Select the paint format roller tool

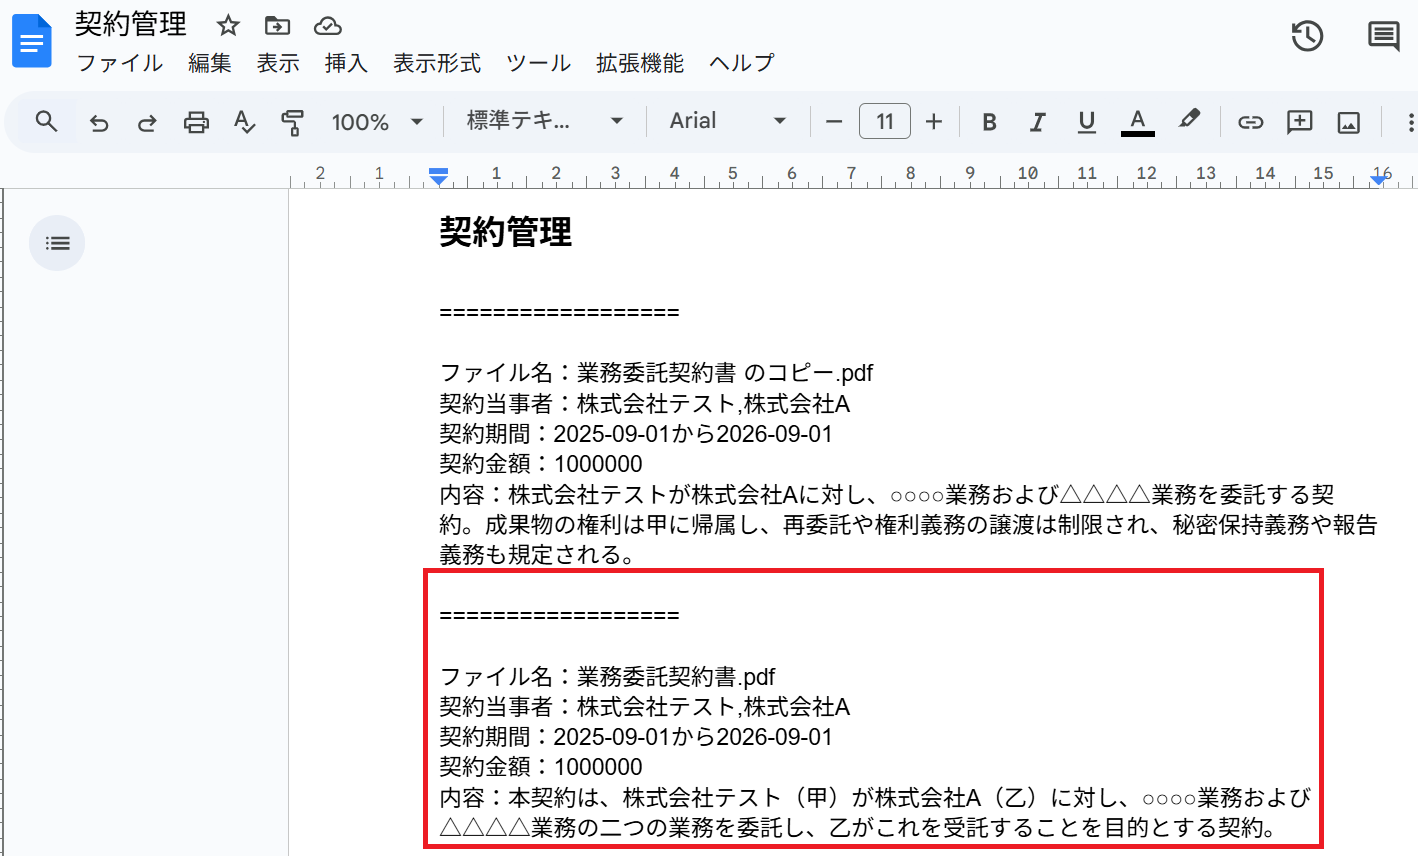[x=292, y=122]
